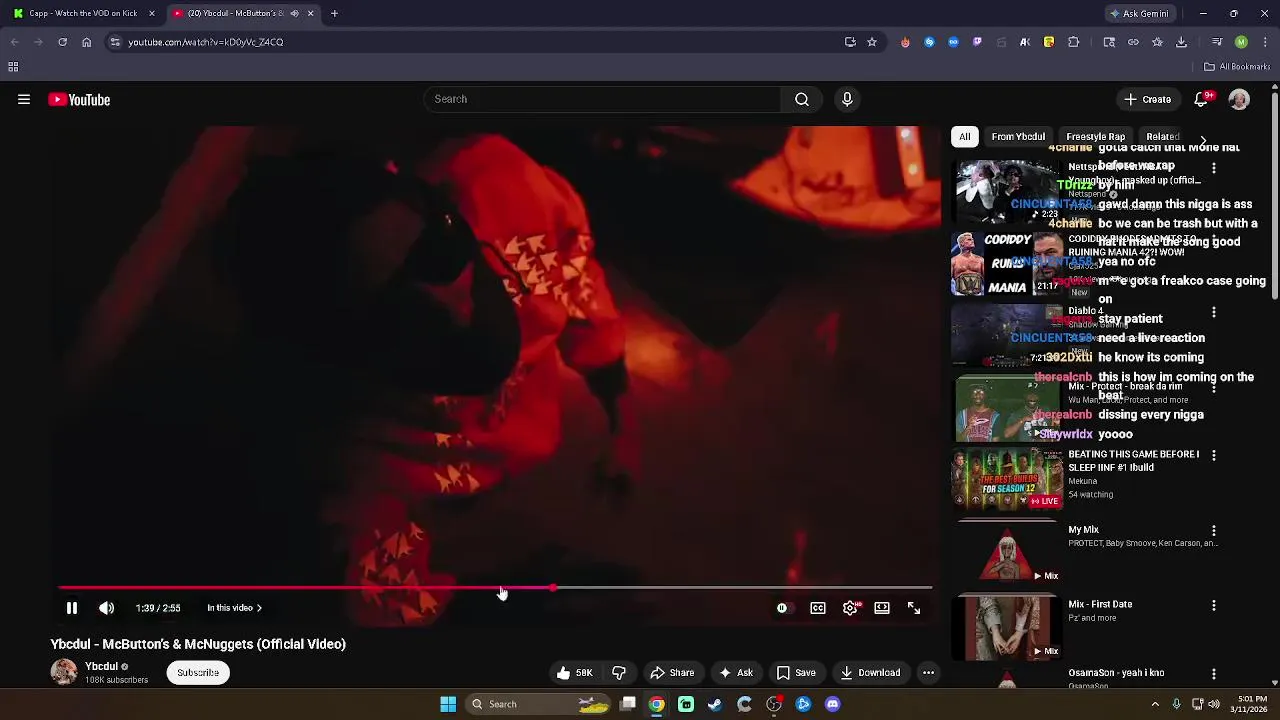Open the Ybcdul channel avatar

64,672
